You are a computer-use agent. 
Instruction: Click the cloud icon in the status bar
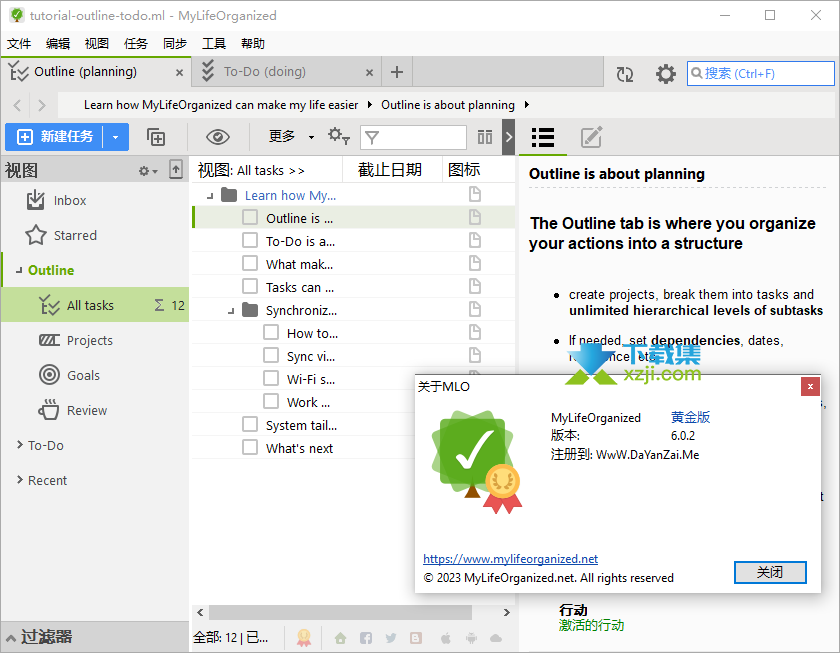496,637
